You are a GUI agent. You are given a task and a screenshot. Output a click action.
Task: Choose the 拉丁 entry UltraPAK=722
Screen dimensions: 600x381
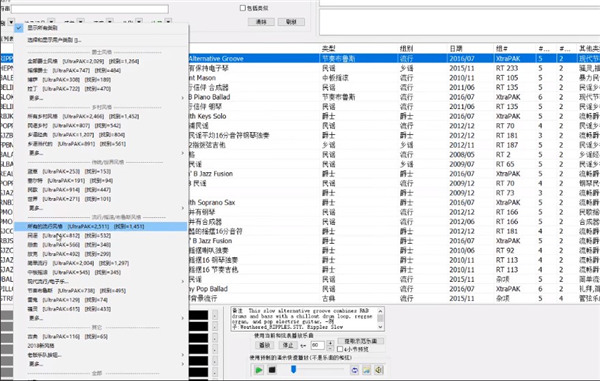[101, 89]
